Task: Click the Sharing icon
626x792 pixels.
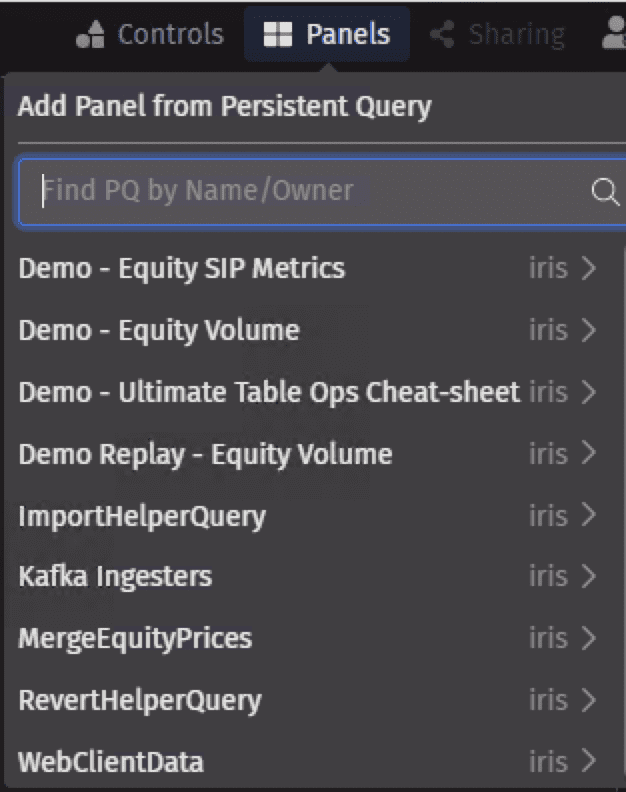Action: coord(441,35)
